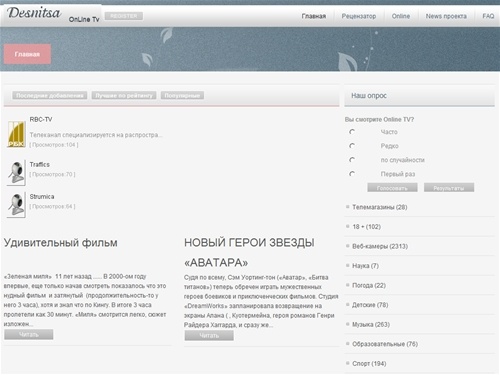Click the 'Голосовать' vote button

[x=392, y=188]
